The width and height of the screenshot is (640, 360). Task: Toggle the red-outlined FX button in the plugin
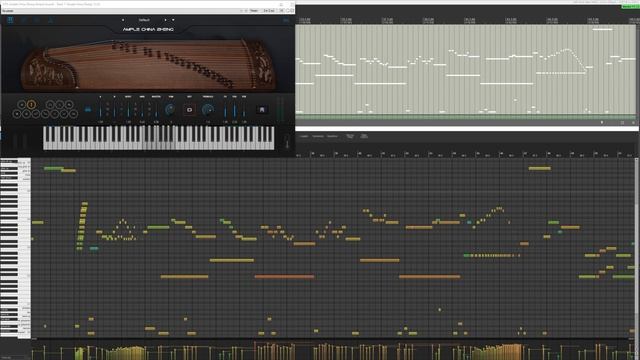[189, 110]
